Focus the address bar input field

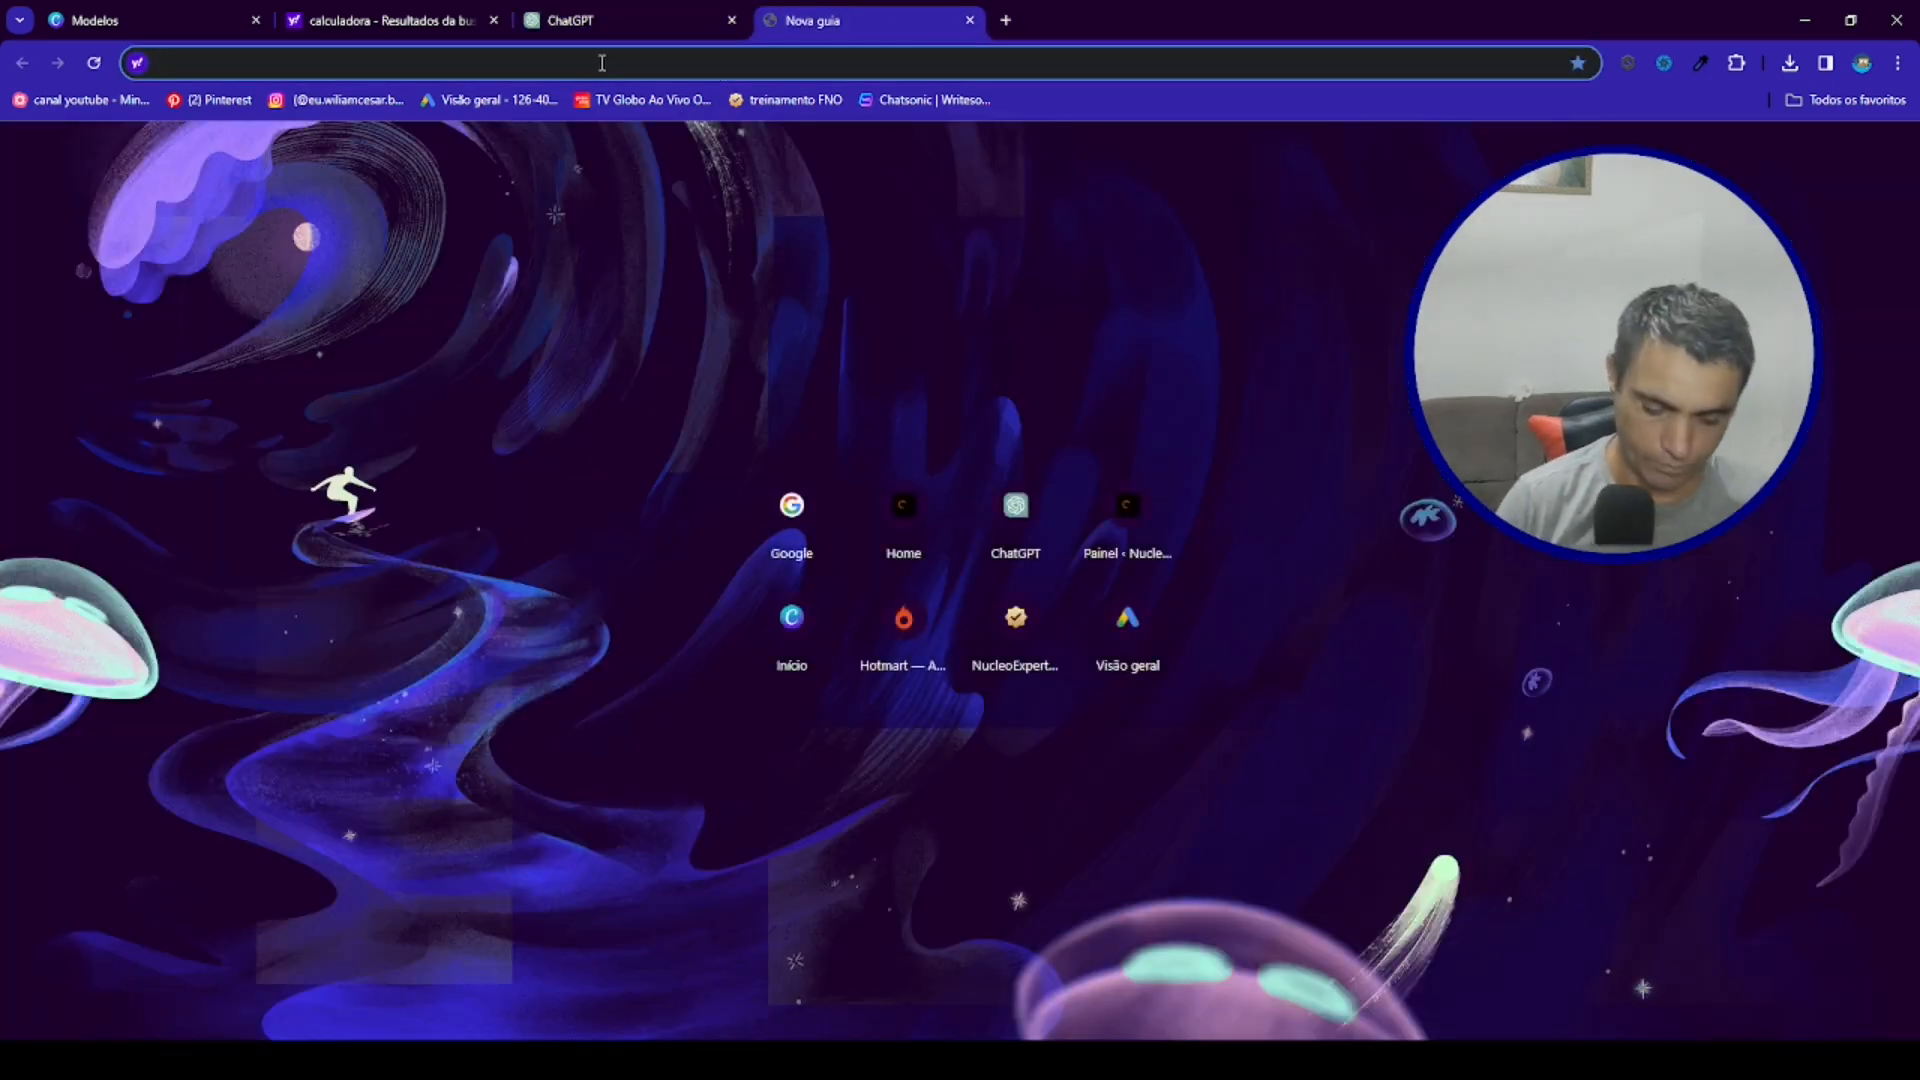(860, 63)
